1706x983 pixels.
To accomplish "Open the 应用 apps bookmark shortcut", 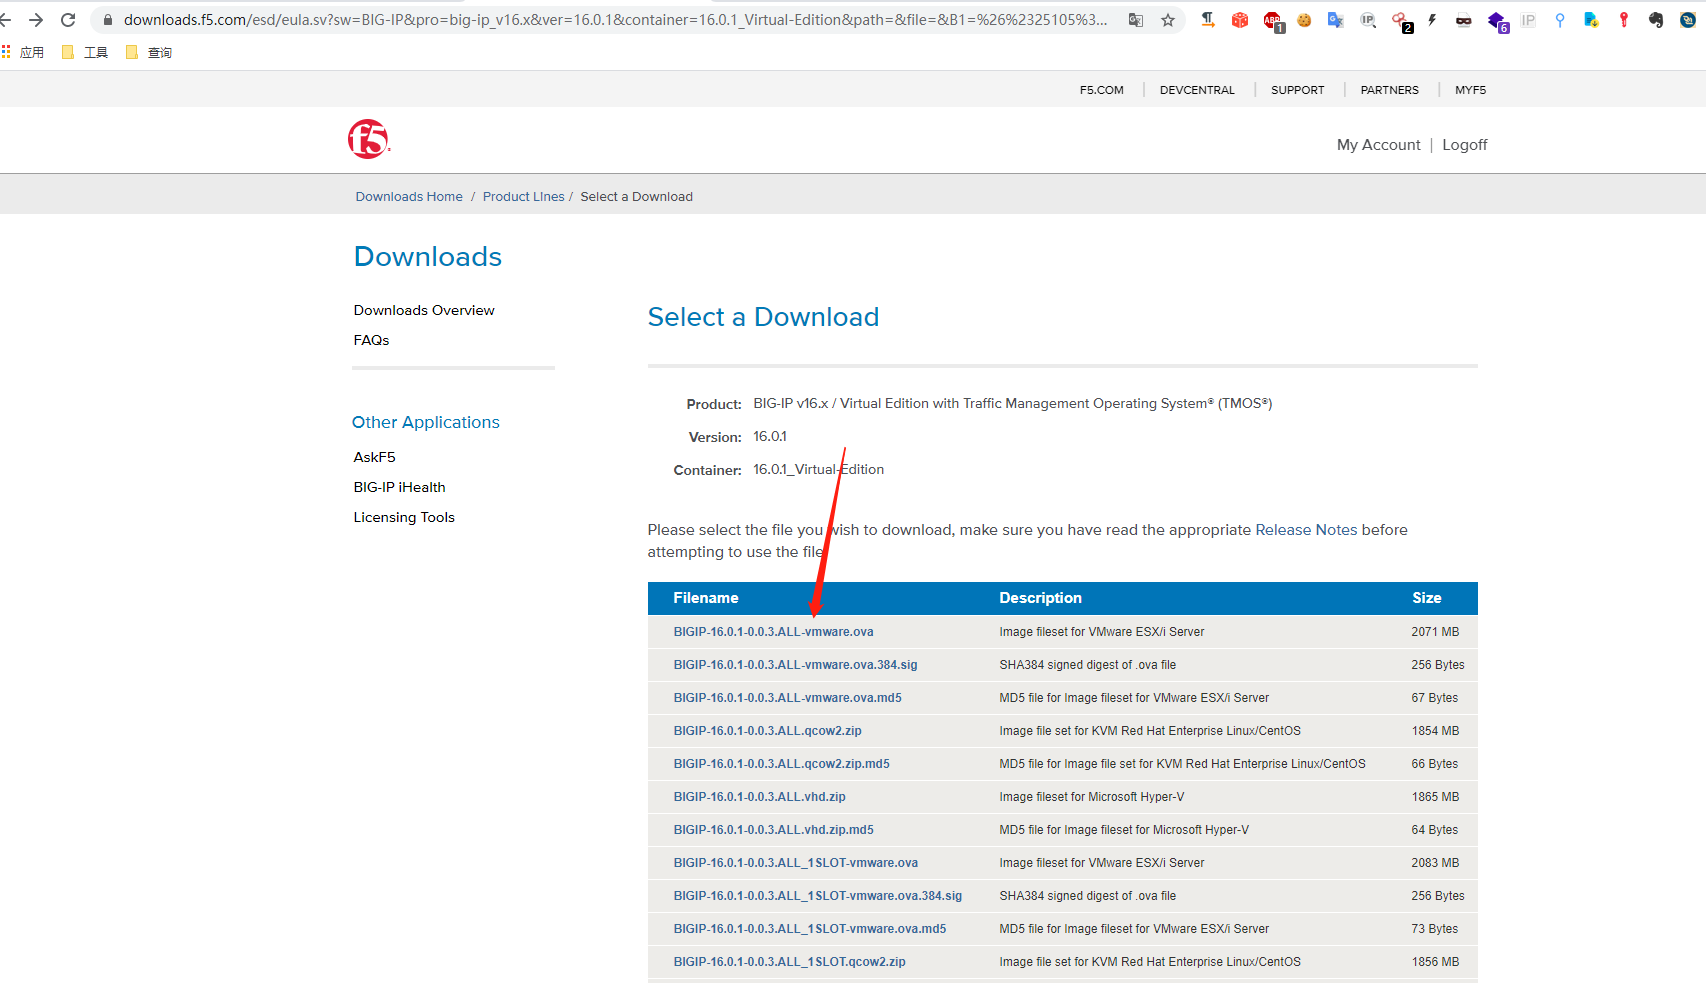I will pos(23,52).
